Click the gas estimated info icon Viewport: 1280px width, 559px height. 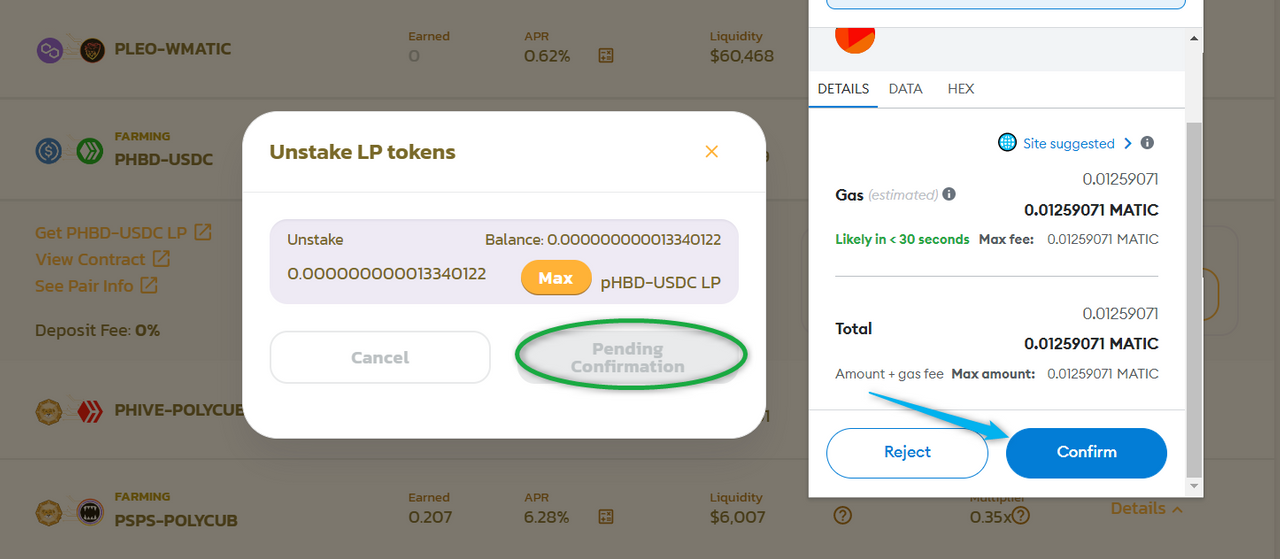[949, 194]
